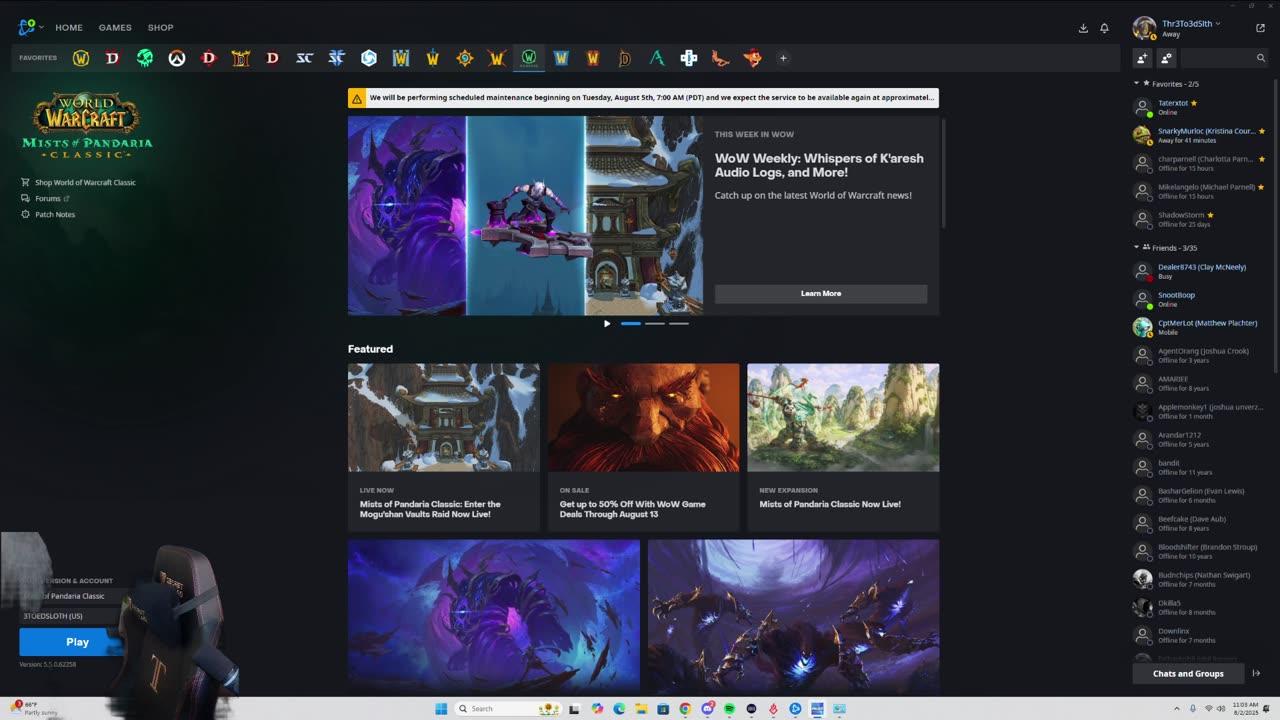
Task: Select friend CptMerLot
Action: tap(1200, 327)
